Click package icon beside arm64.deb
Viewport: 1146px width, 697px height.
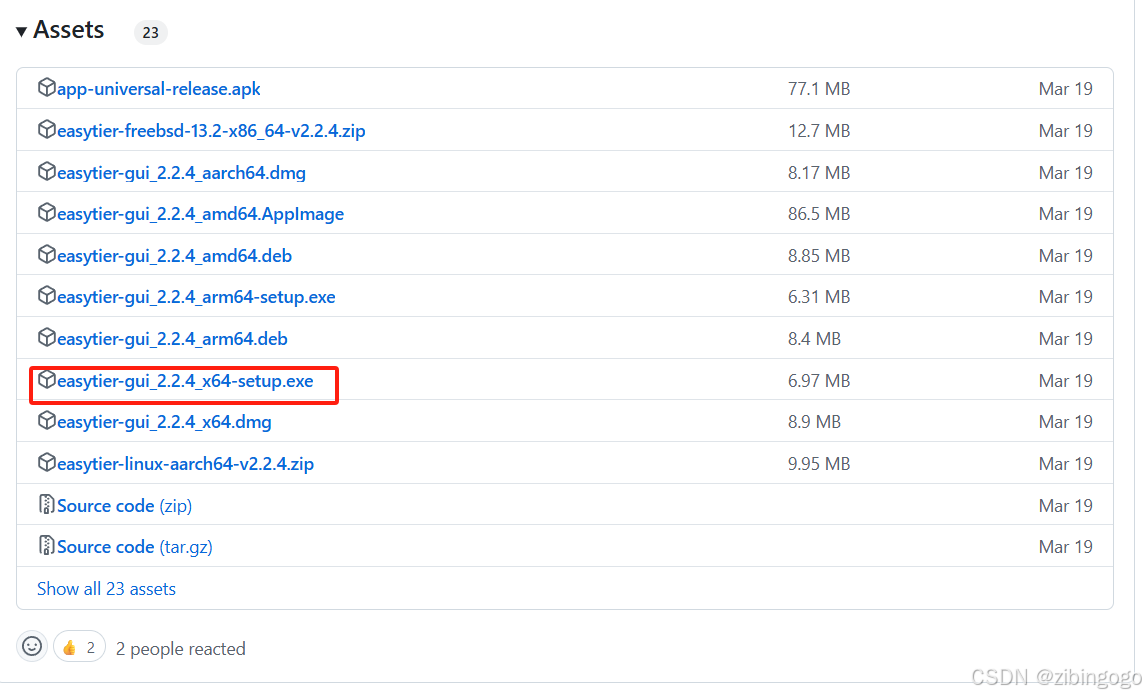(x=46, y=337)
